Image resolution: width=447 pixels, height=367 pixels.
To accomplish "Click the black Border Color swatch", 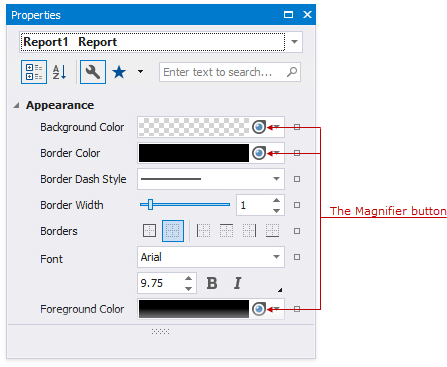I will point(194,153).
